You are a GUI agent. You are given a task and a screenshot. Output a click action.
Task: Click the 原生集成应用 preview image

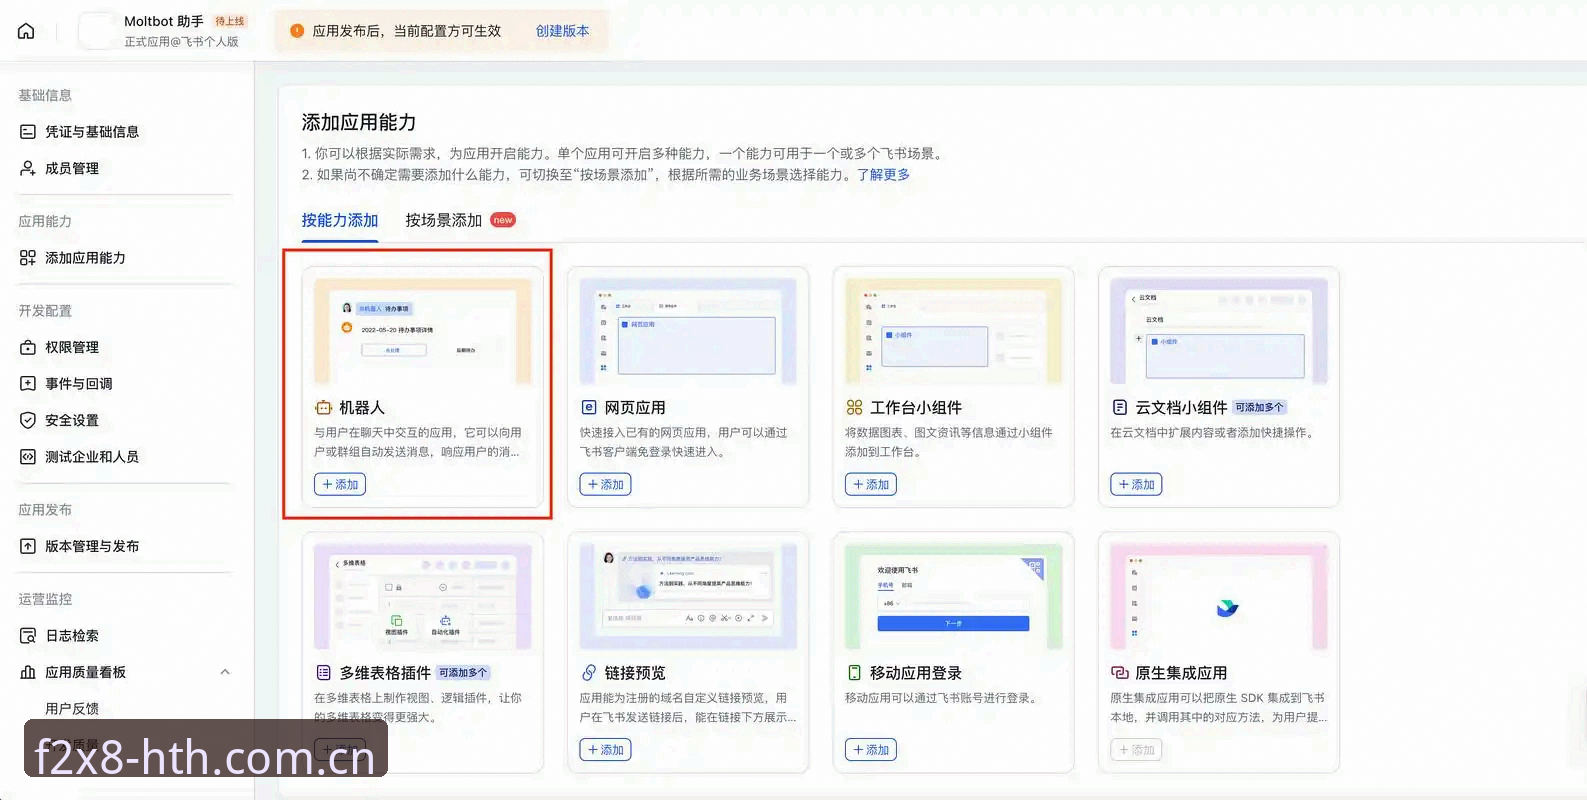click(1219, 597)
